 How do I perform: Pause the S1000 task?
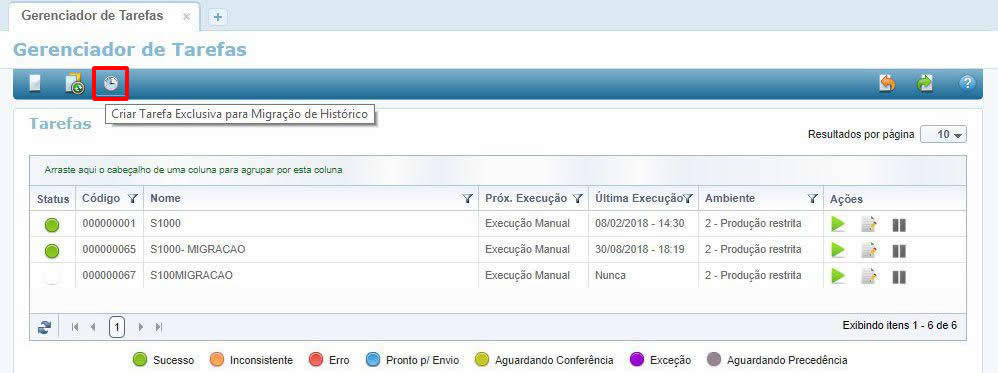click(x=899, y=225)
